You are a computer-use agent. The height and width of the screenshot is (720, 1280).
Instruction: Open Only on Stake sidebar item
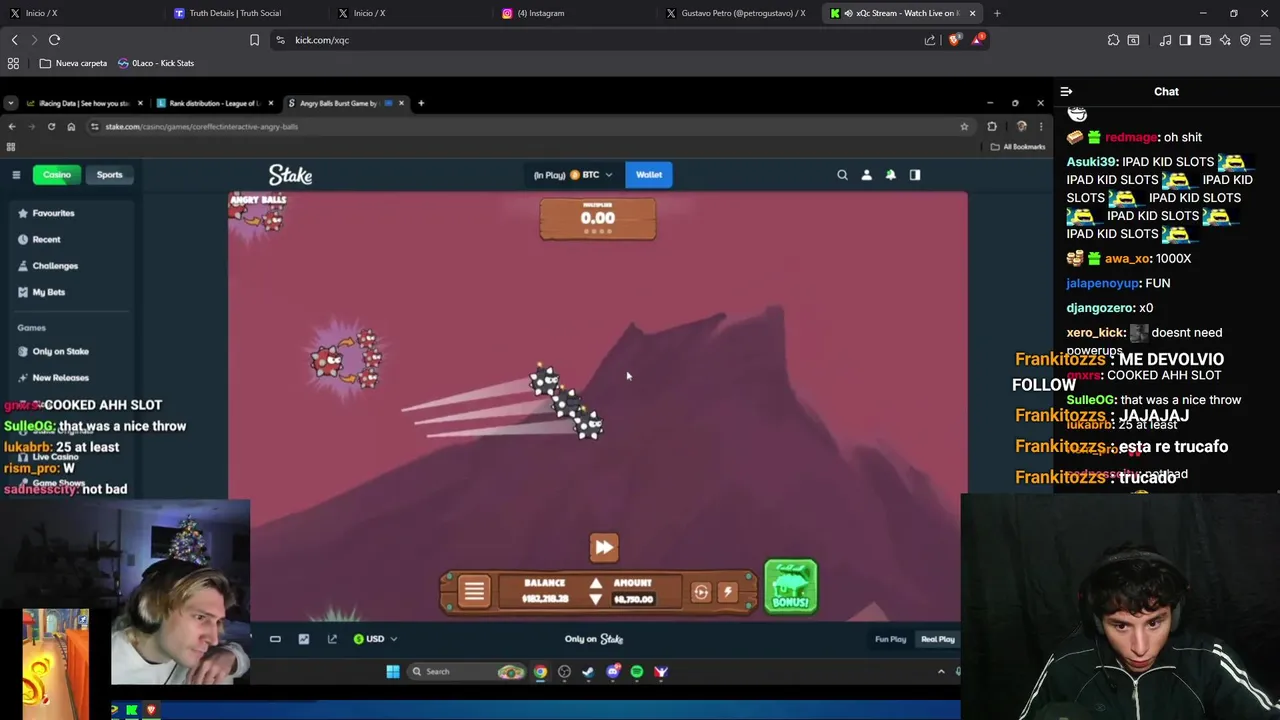click(53, 351)
